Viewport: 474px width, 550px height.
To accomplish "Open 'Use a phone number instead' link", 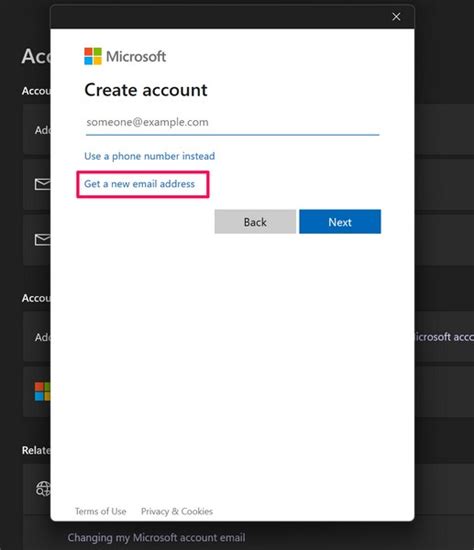I will pos(149,156).
